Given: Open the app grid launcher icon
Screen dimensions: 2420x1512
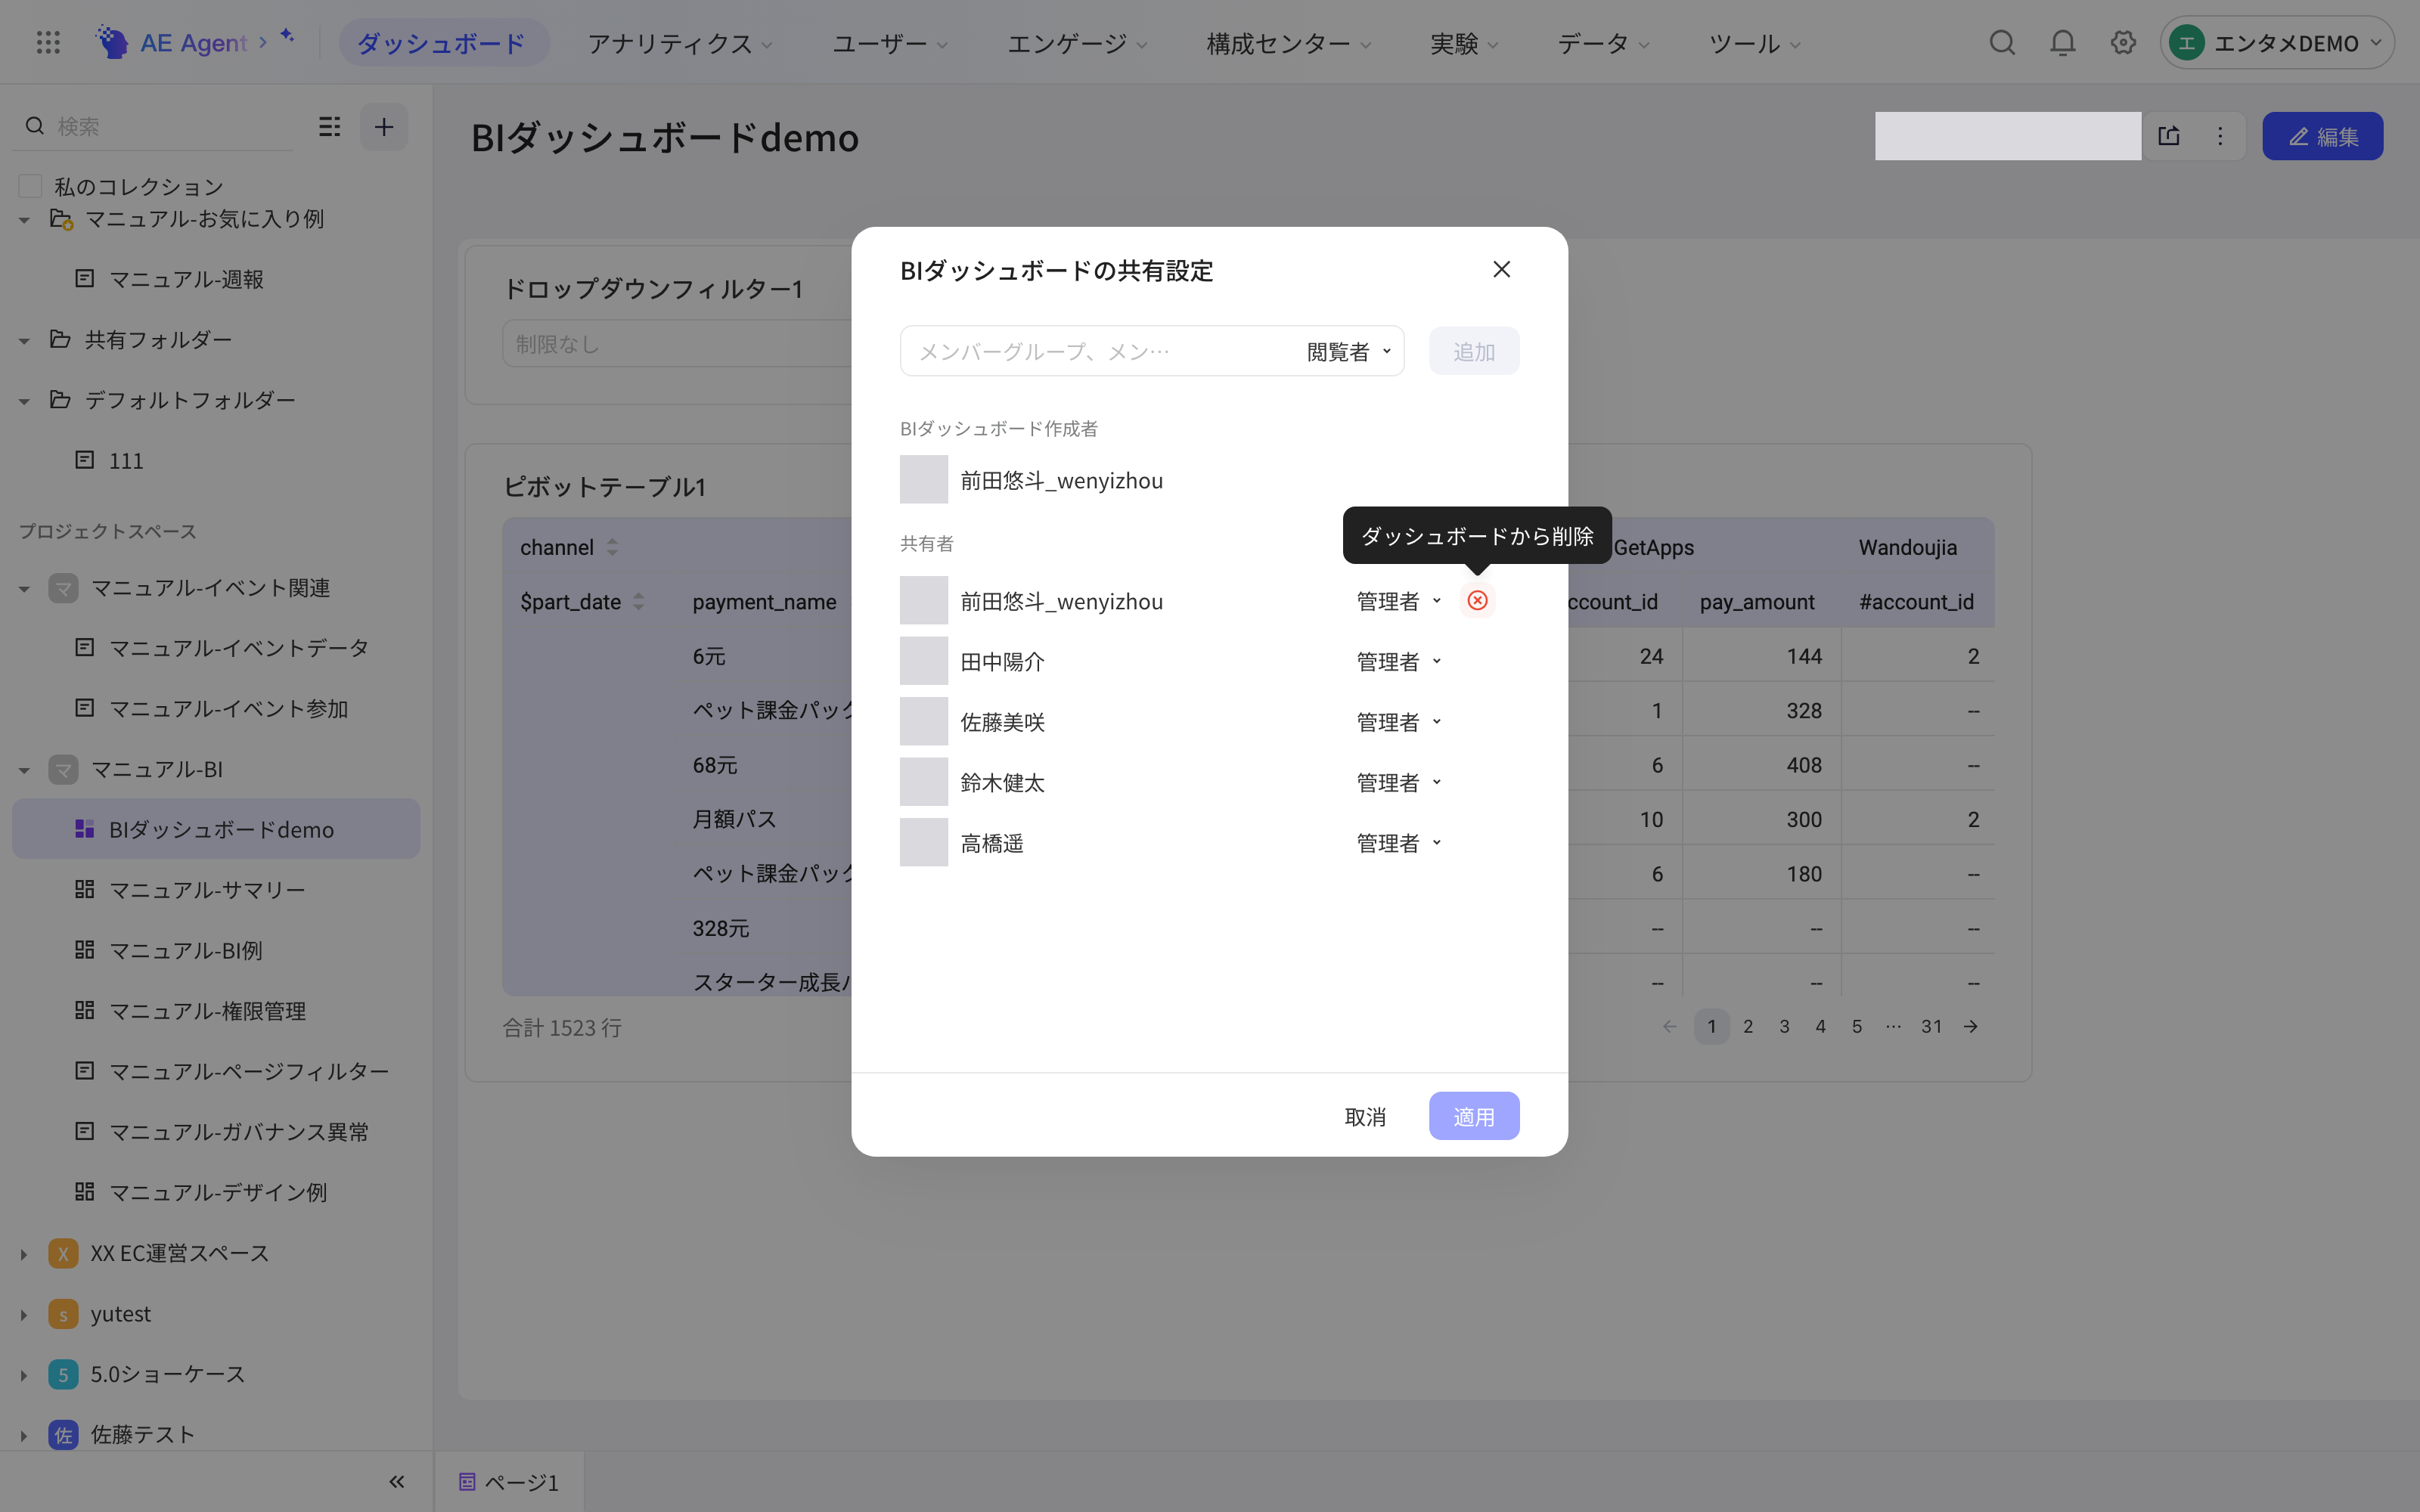Looking at the screenshot, I should point(48,43).
